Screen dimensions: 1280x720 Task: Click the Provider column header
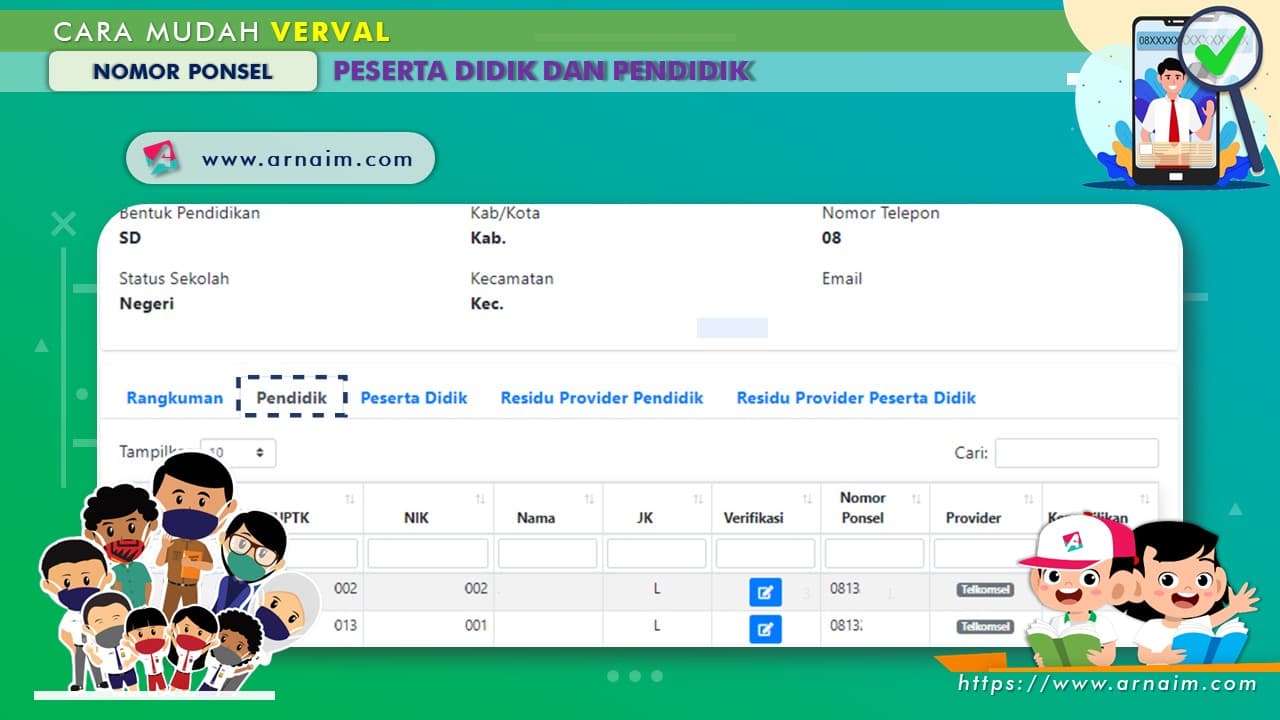(985, 509)
